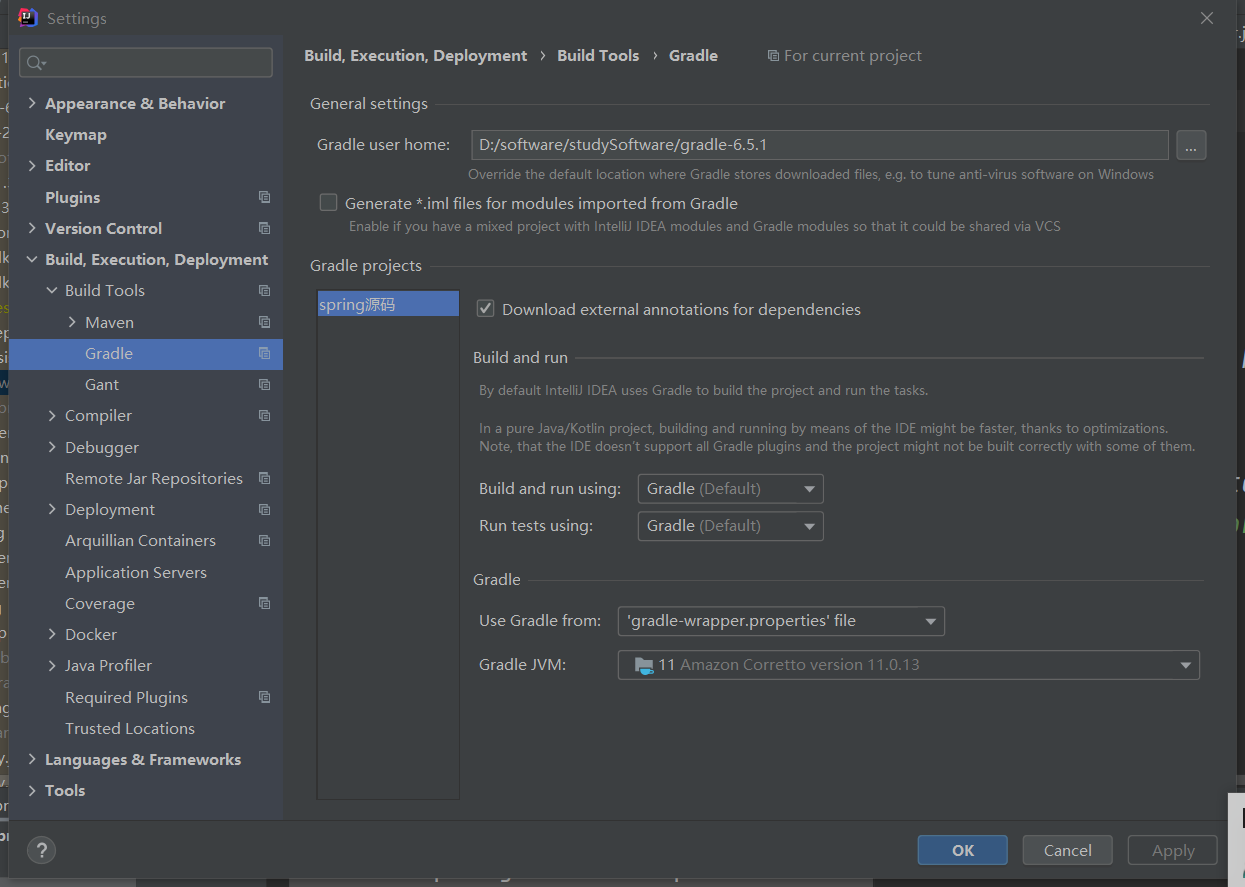Expand the Tools section
This screenshot has height=887, width=1245.
tap(32, 790)
